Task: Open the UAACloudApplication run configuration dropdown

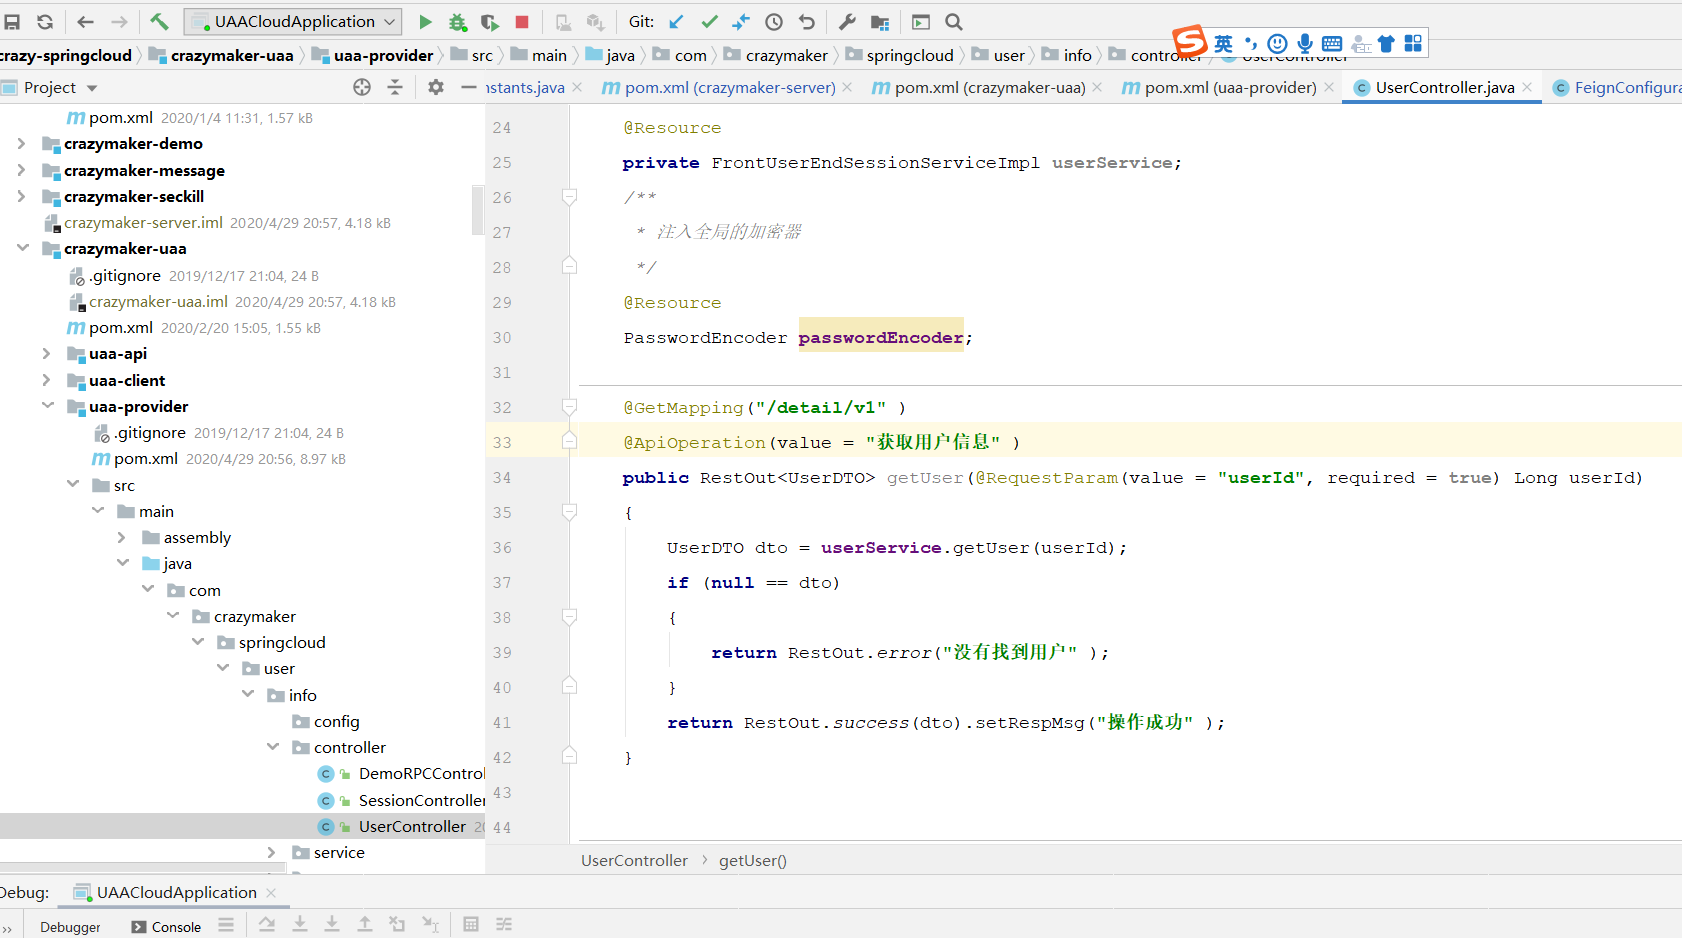Action: tap(294, 22)
